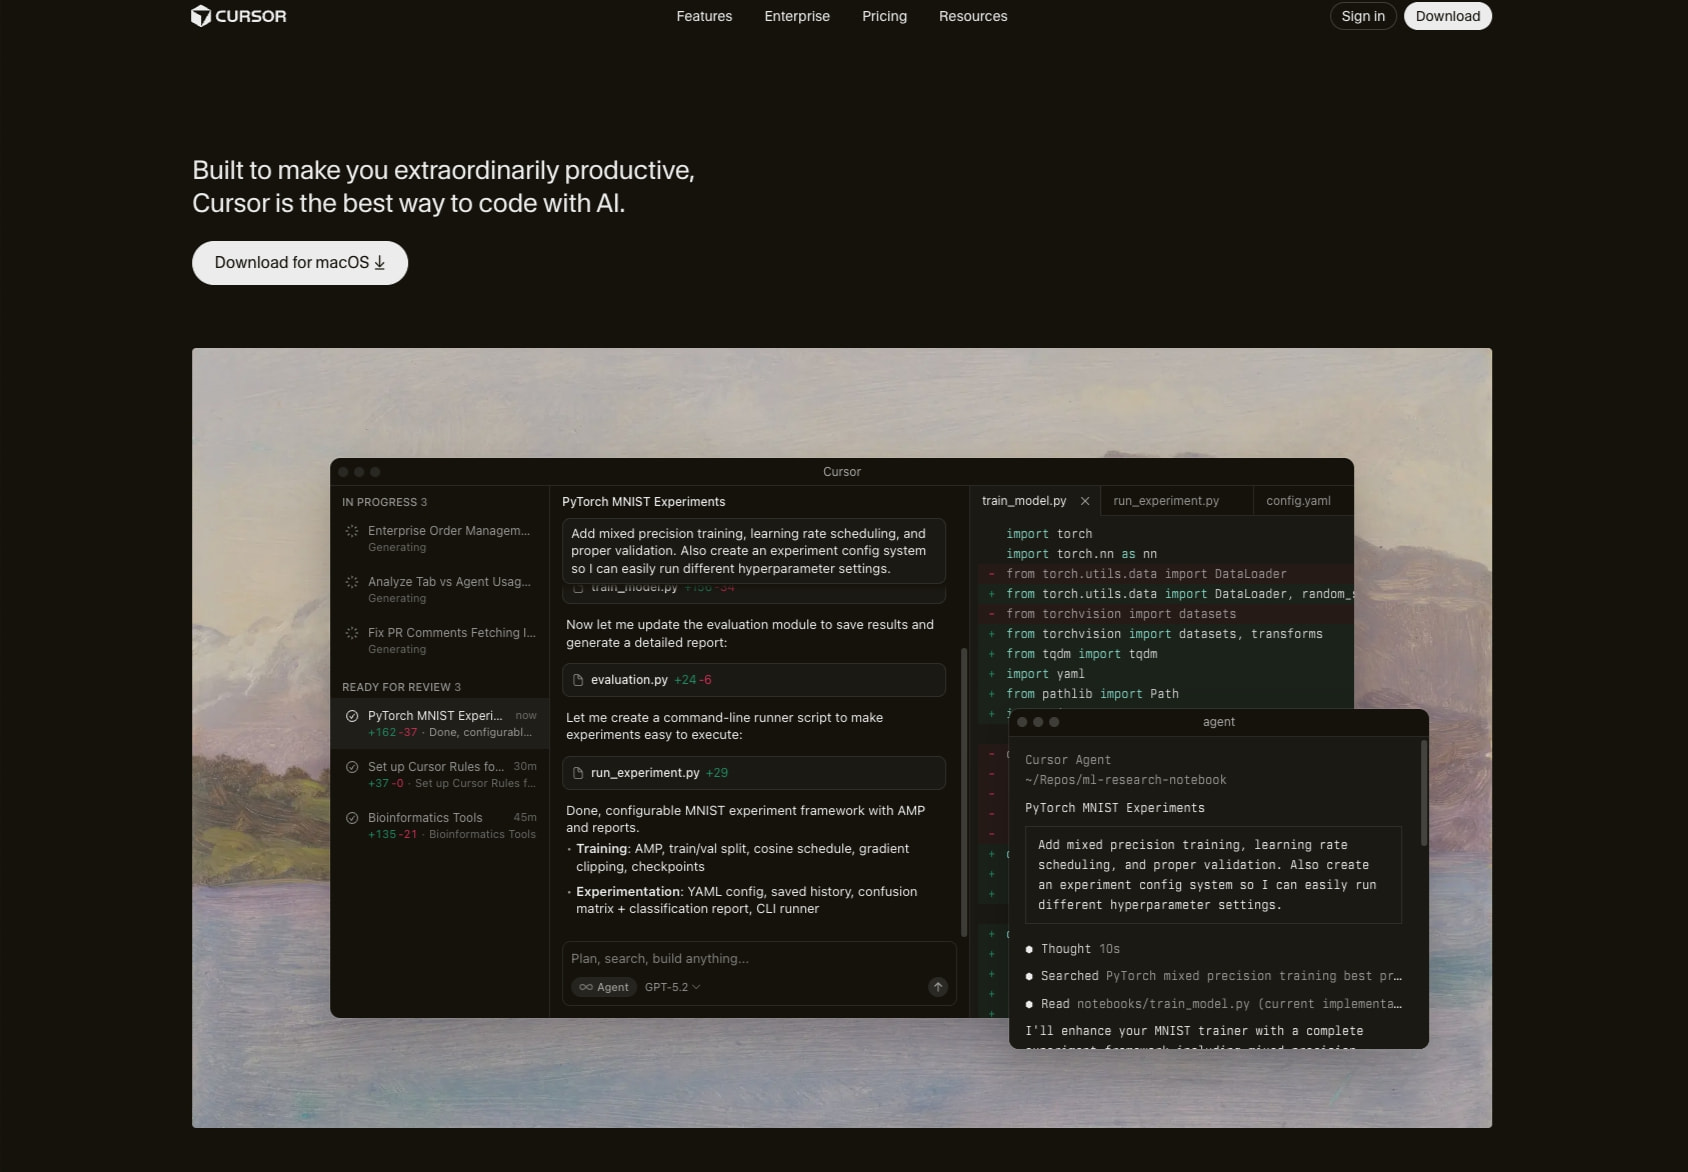Open the Resources menu
The height and width of the screenshot is (1172, 1688).
[973, 16]
